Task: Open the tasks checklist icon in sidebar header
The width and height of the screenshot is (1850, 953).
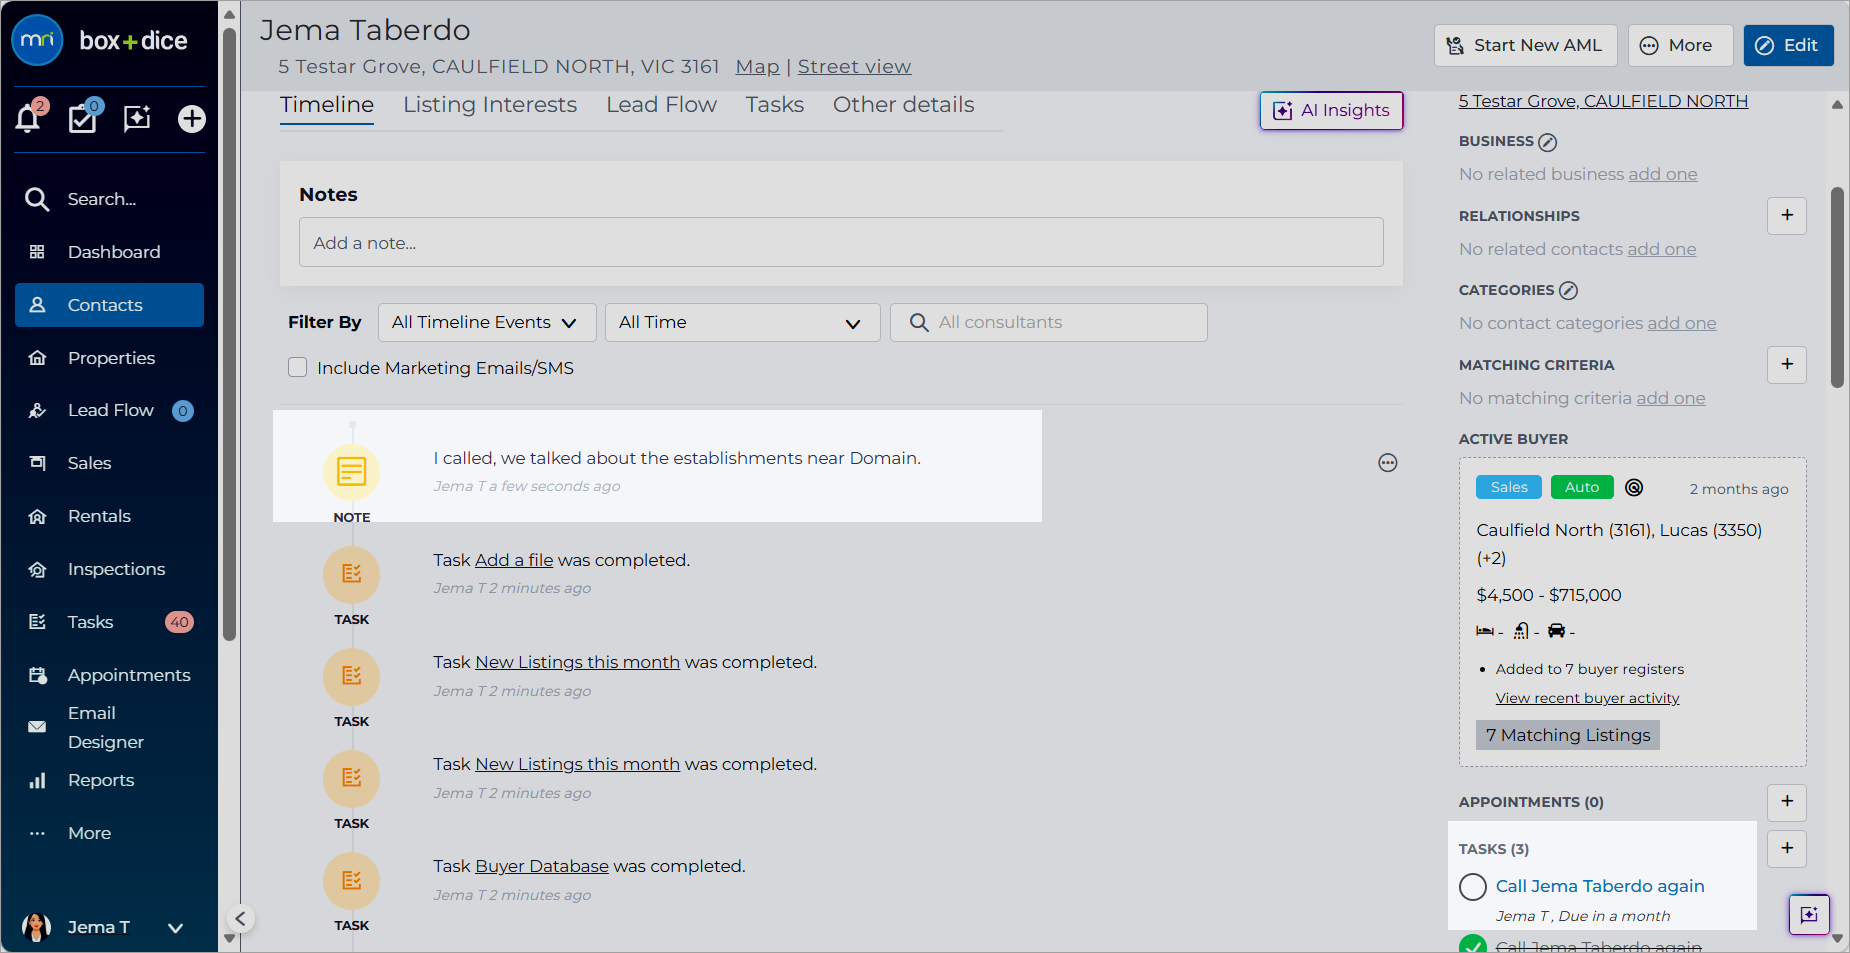Action: tap(82, 118)
